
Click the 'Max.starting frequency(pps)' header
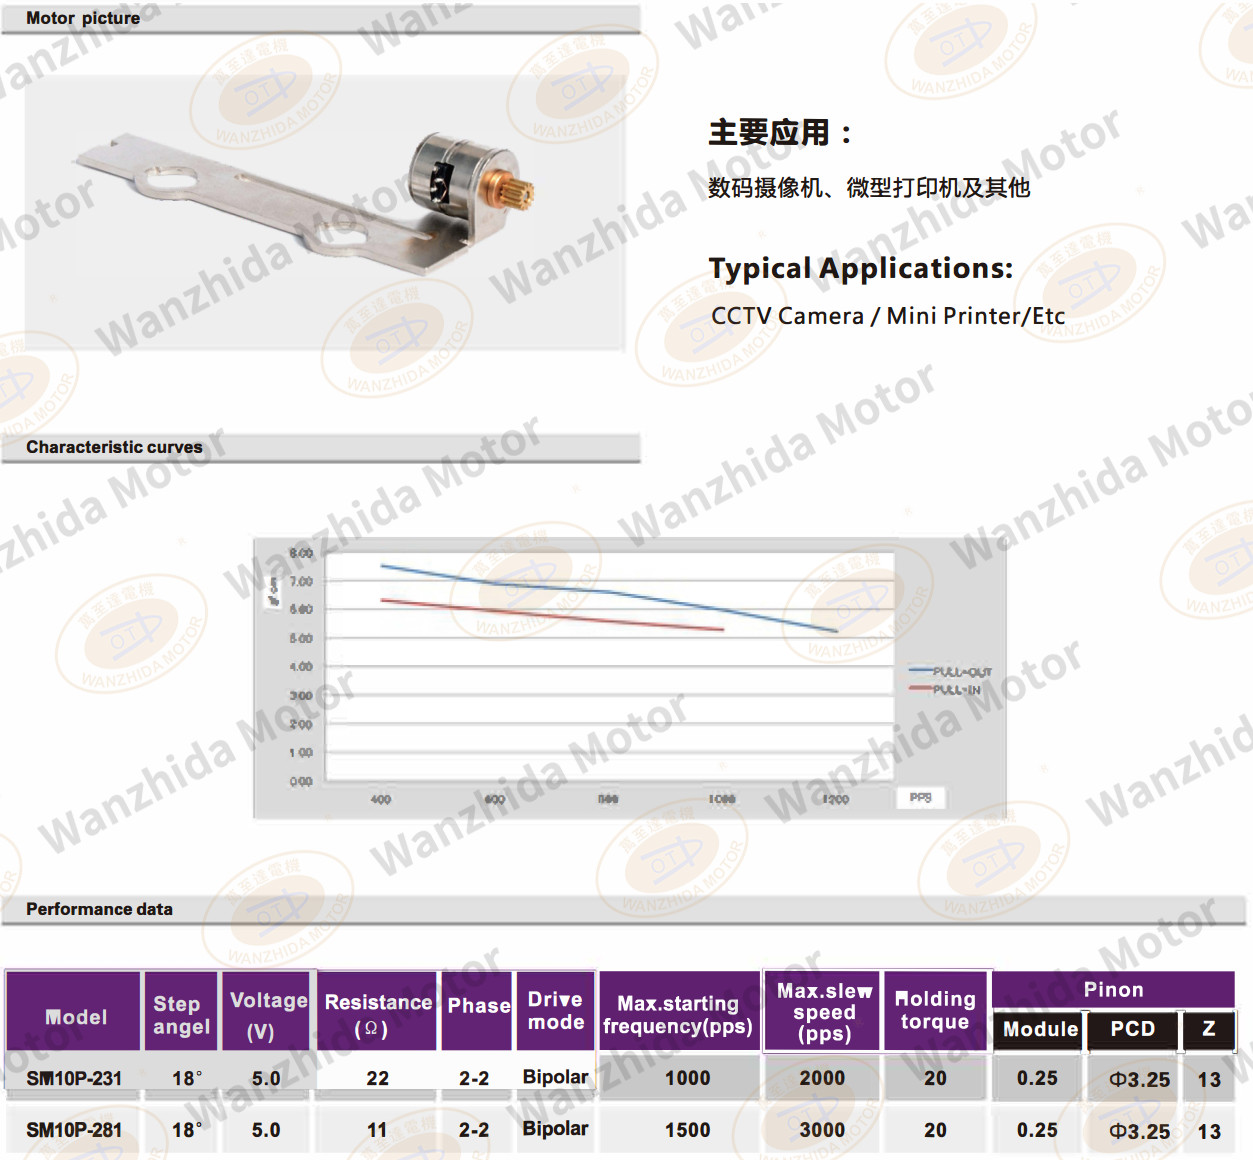(x=679, y=1012)
